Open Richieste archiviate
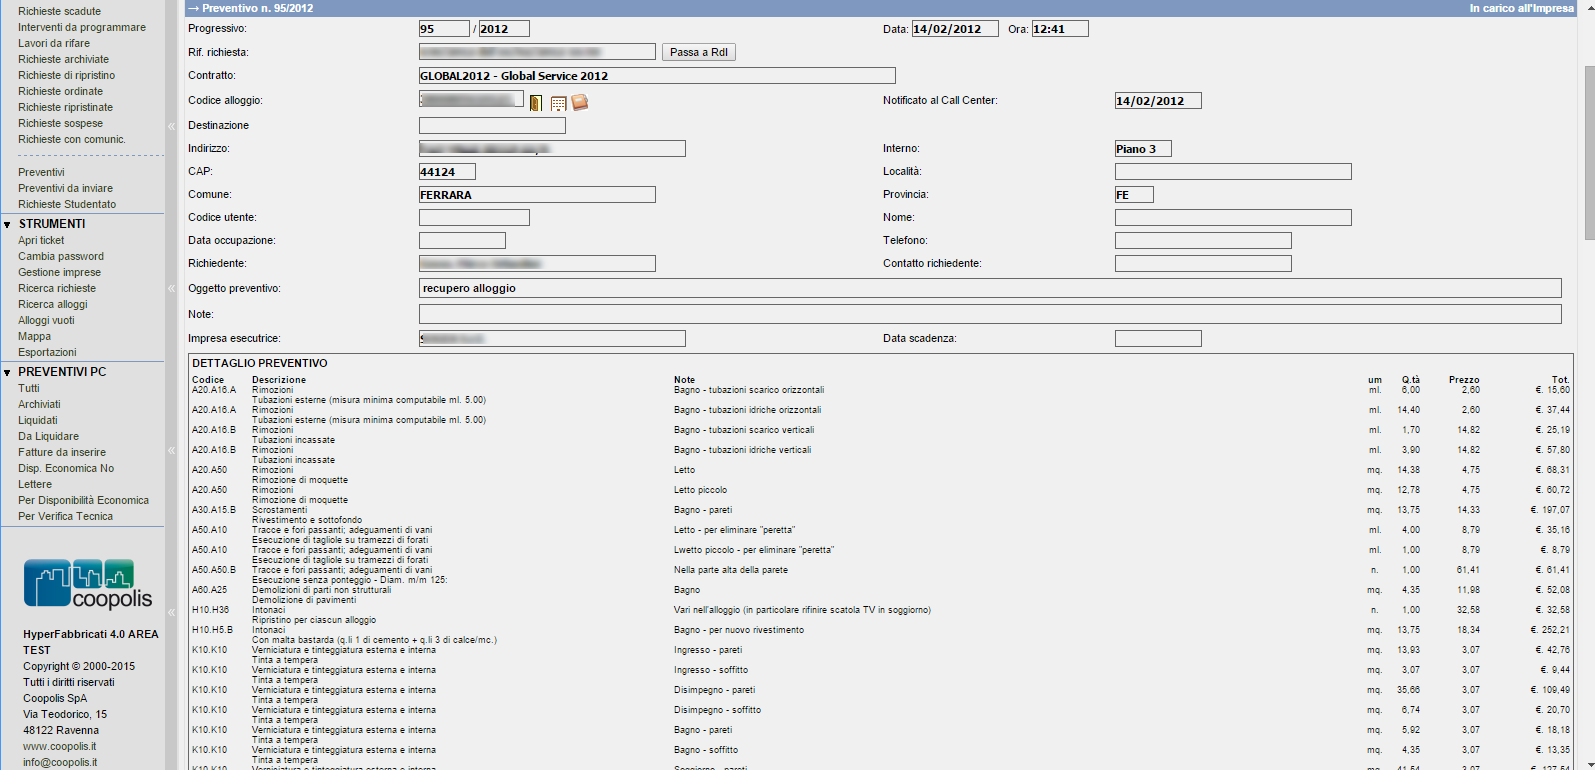1595x770 pixels. pos(63,59)
